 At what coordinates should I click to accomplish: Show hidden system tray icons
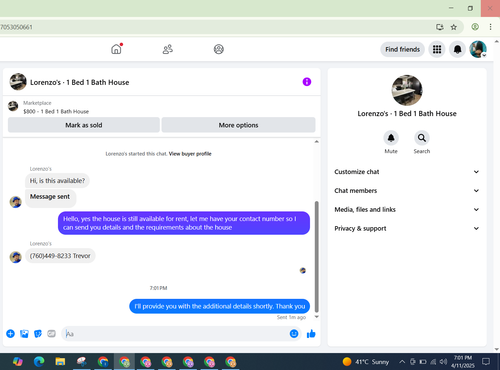tap(402, 362)
